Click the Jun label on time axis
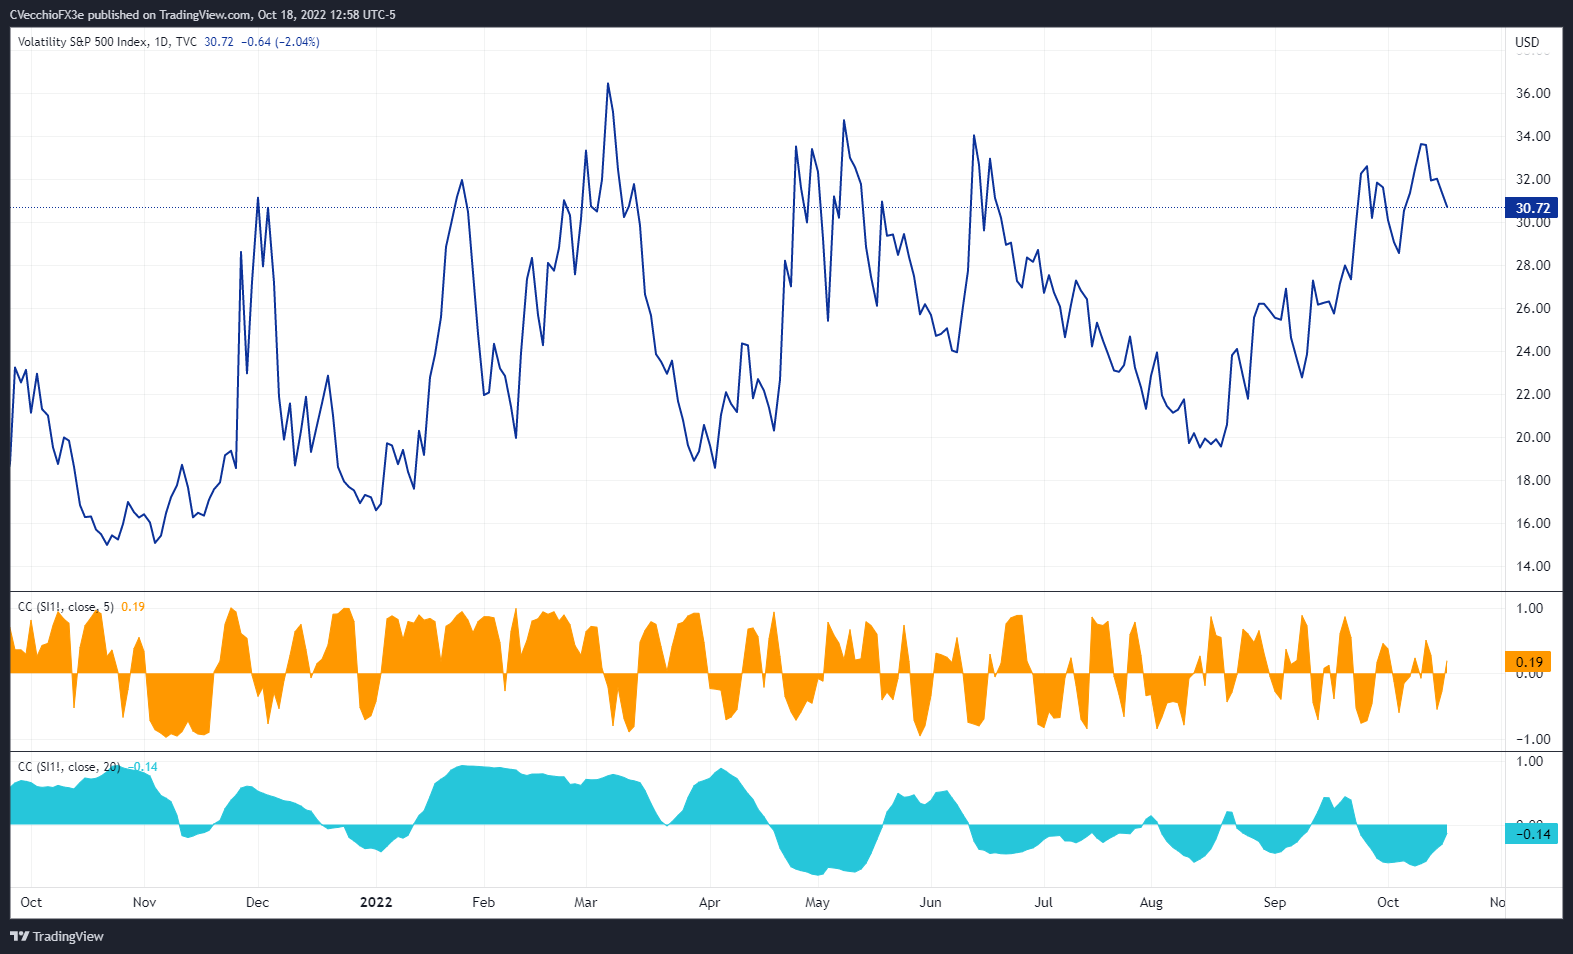The width and height of the screenshot is (1573, 954). click(x=930, y=902)
